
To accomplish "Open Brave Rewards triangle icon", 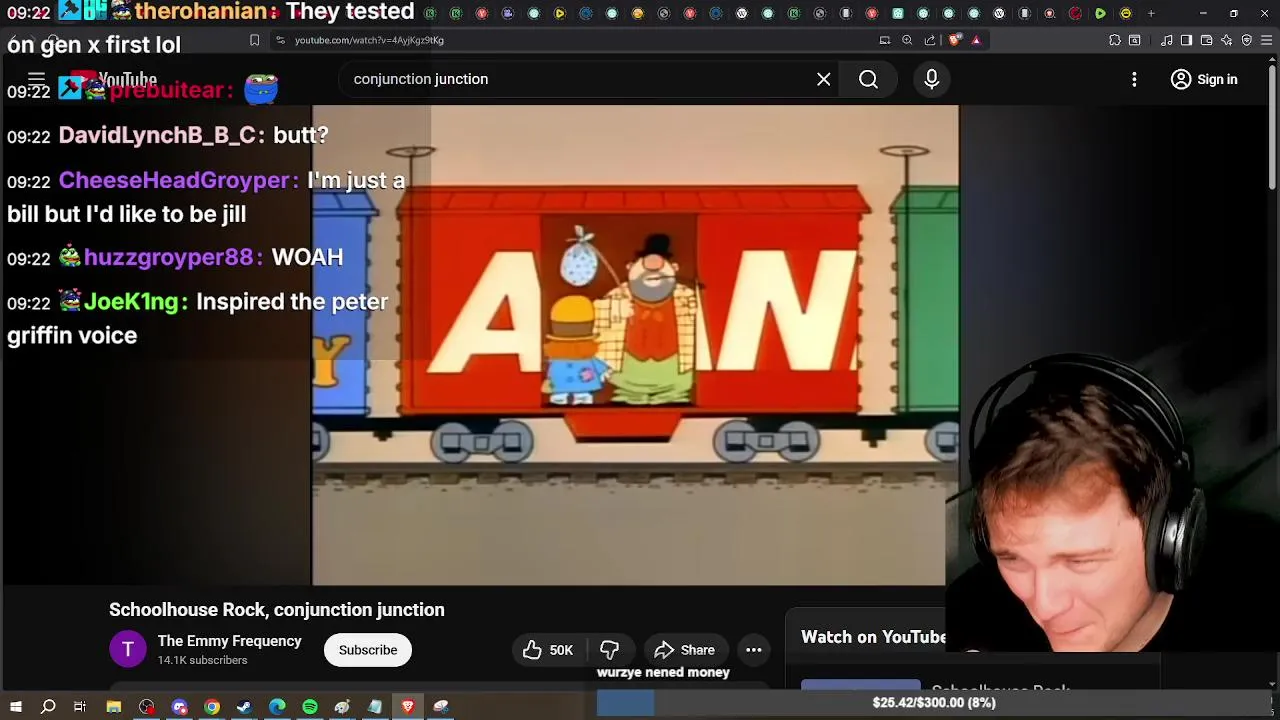I will (x=976, y=40).
